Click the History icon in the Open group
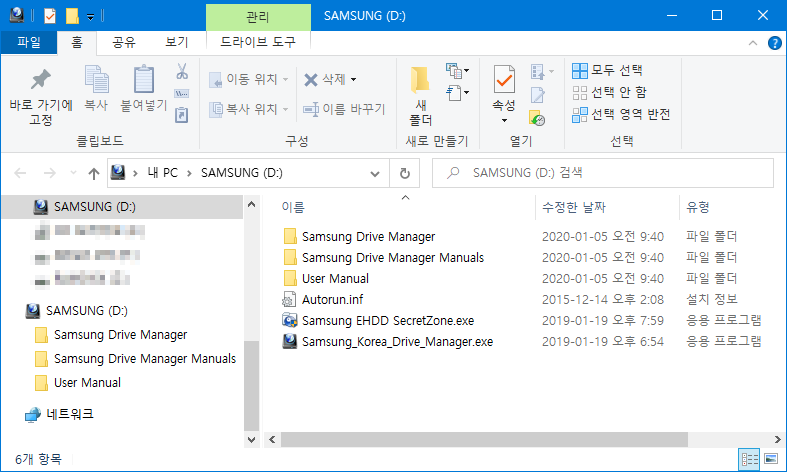This screenshot has width=787, height=472. point(537,118)
